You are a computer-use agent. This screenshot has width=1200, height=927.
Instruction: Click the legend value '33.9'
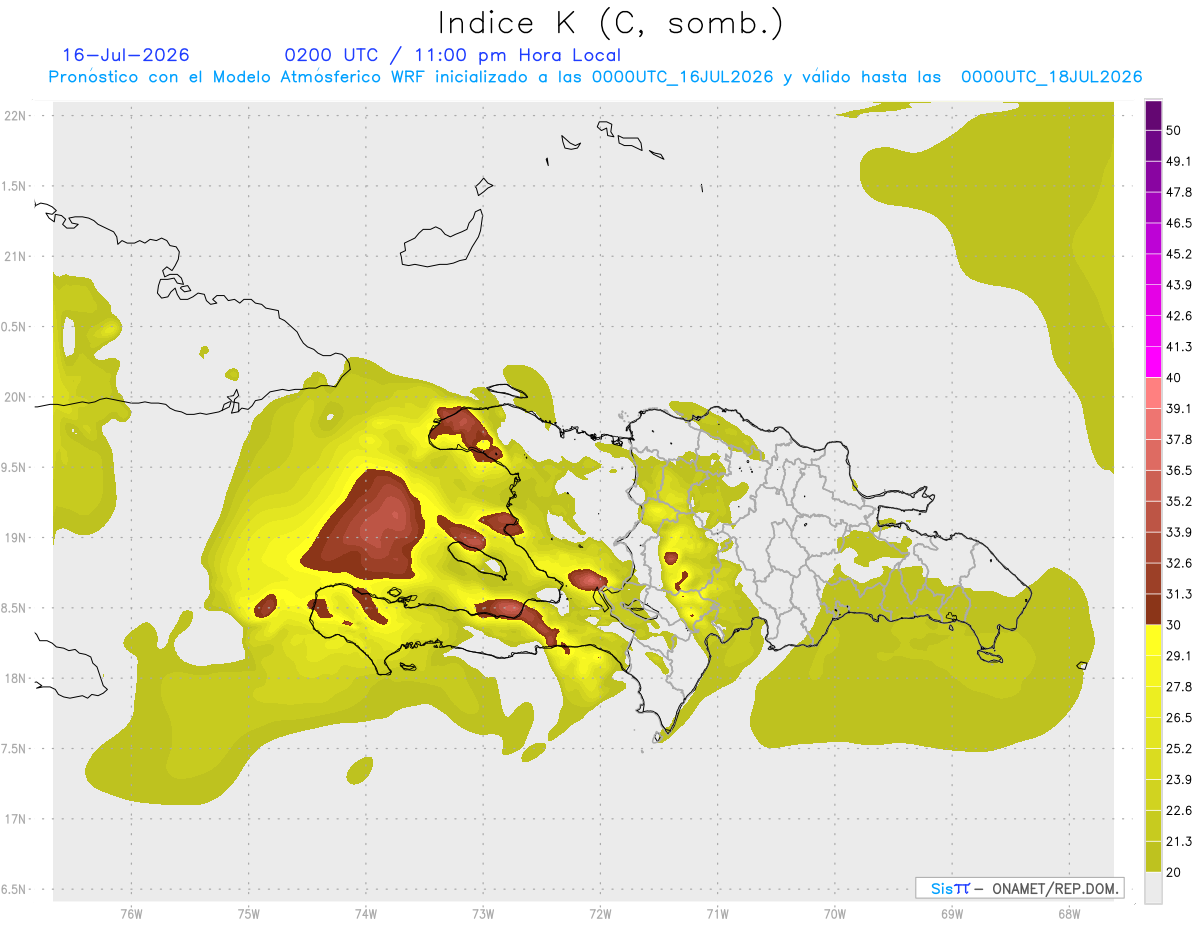[1179, 532]
